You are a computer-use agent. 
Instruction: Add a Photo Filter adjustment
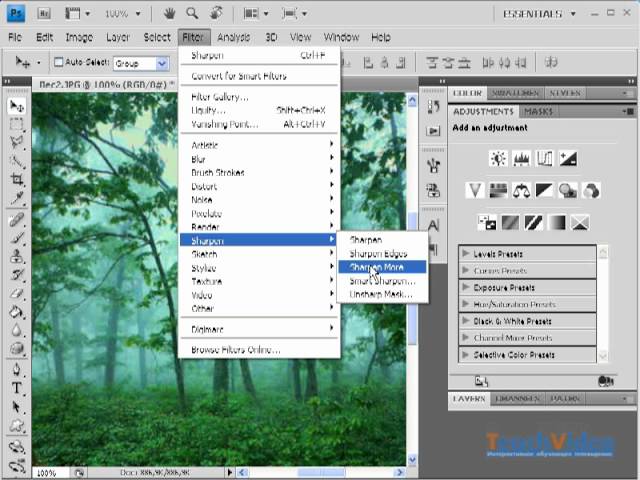pos(568,190)
